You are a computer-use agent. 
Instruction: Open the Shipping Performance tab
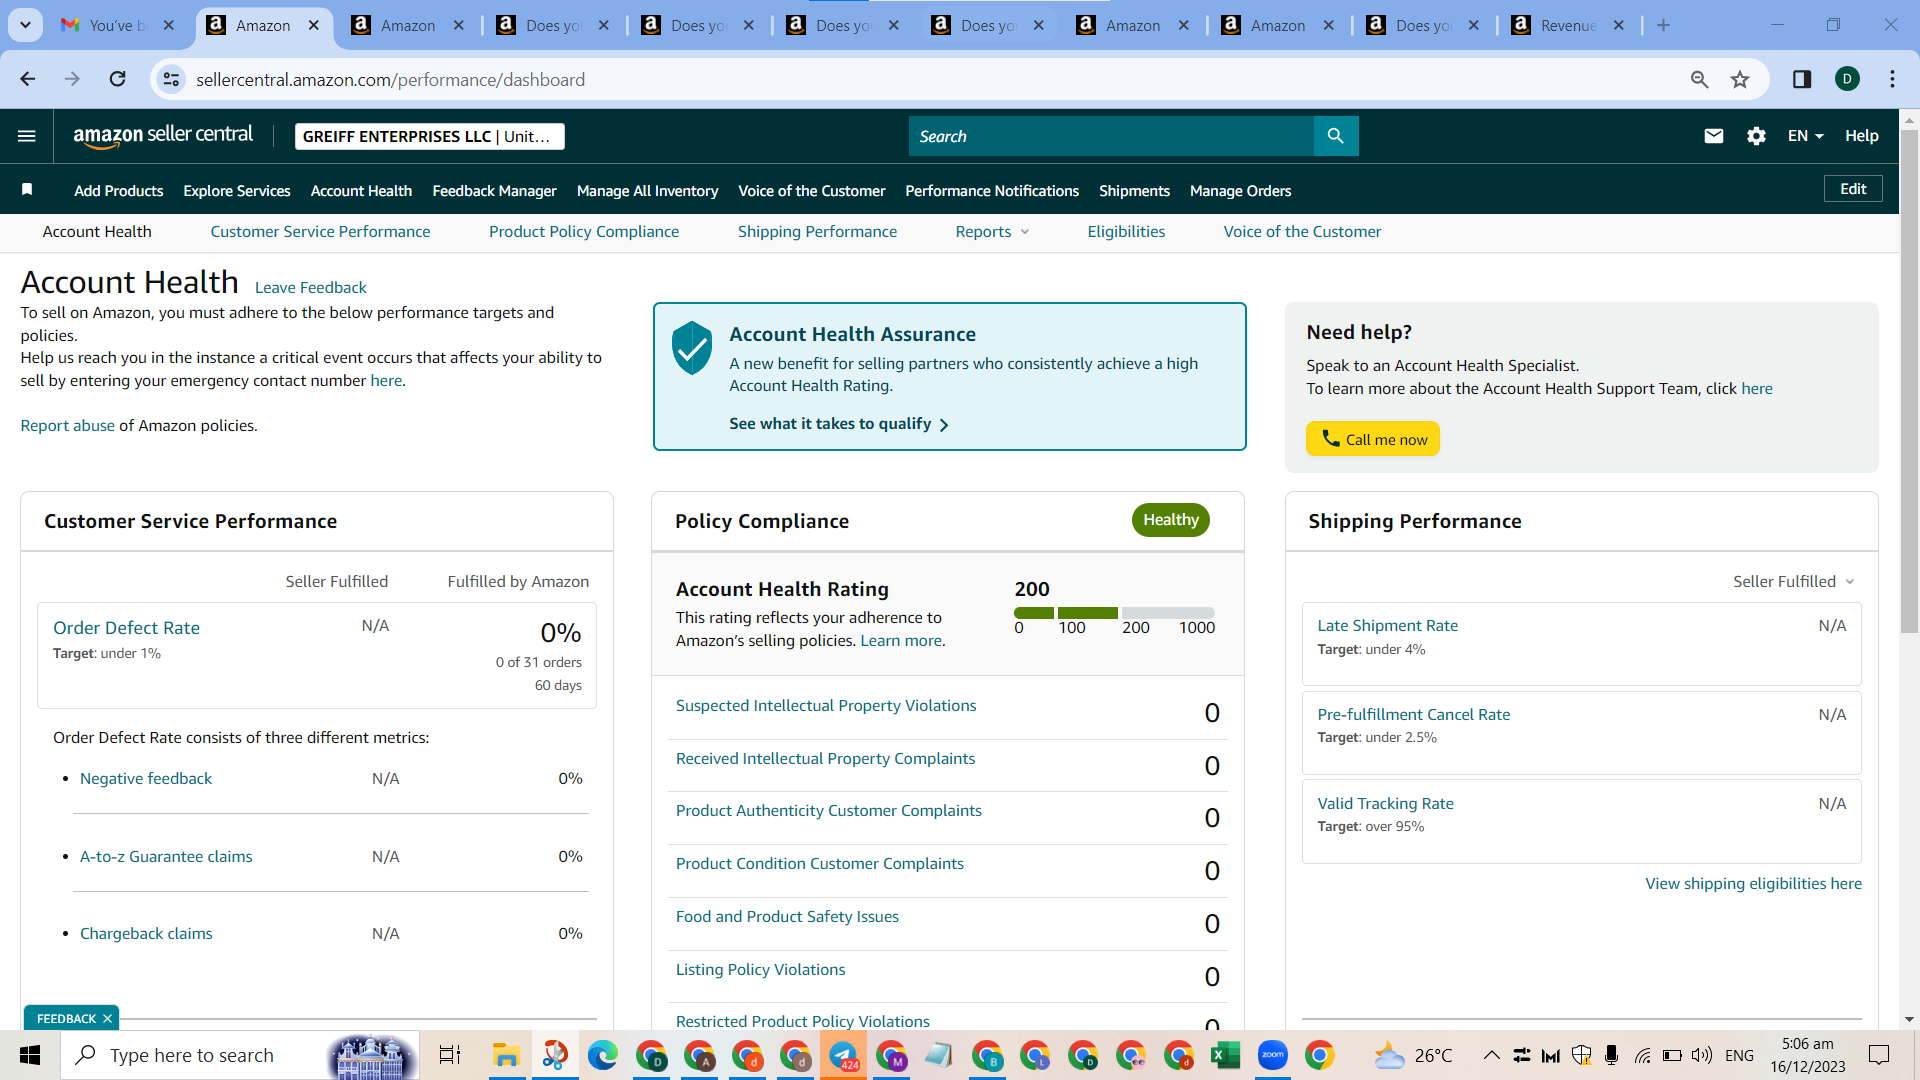[817, 232]
